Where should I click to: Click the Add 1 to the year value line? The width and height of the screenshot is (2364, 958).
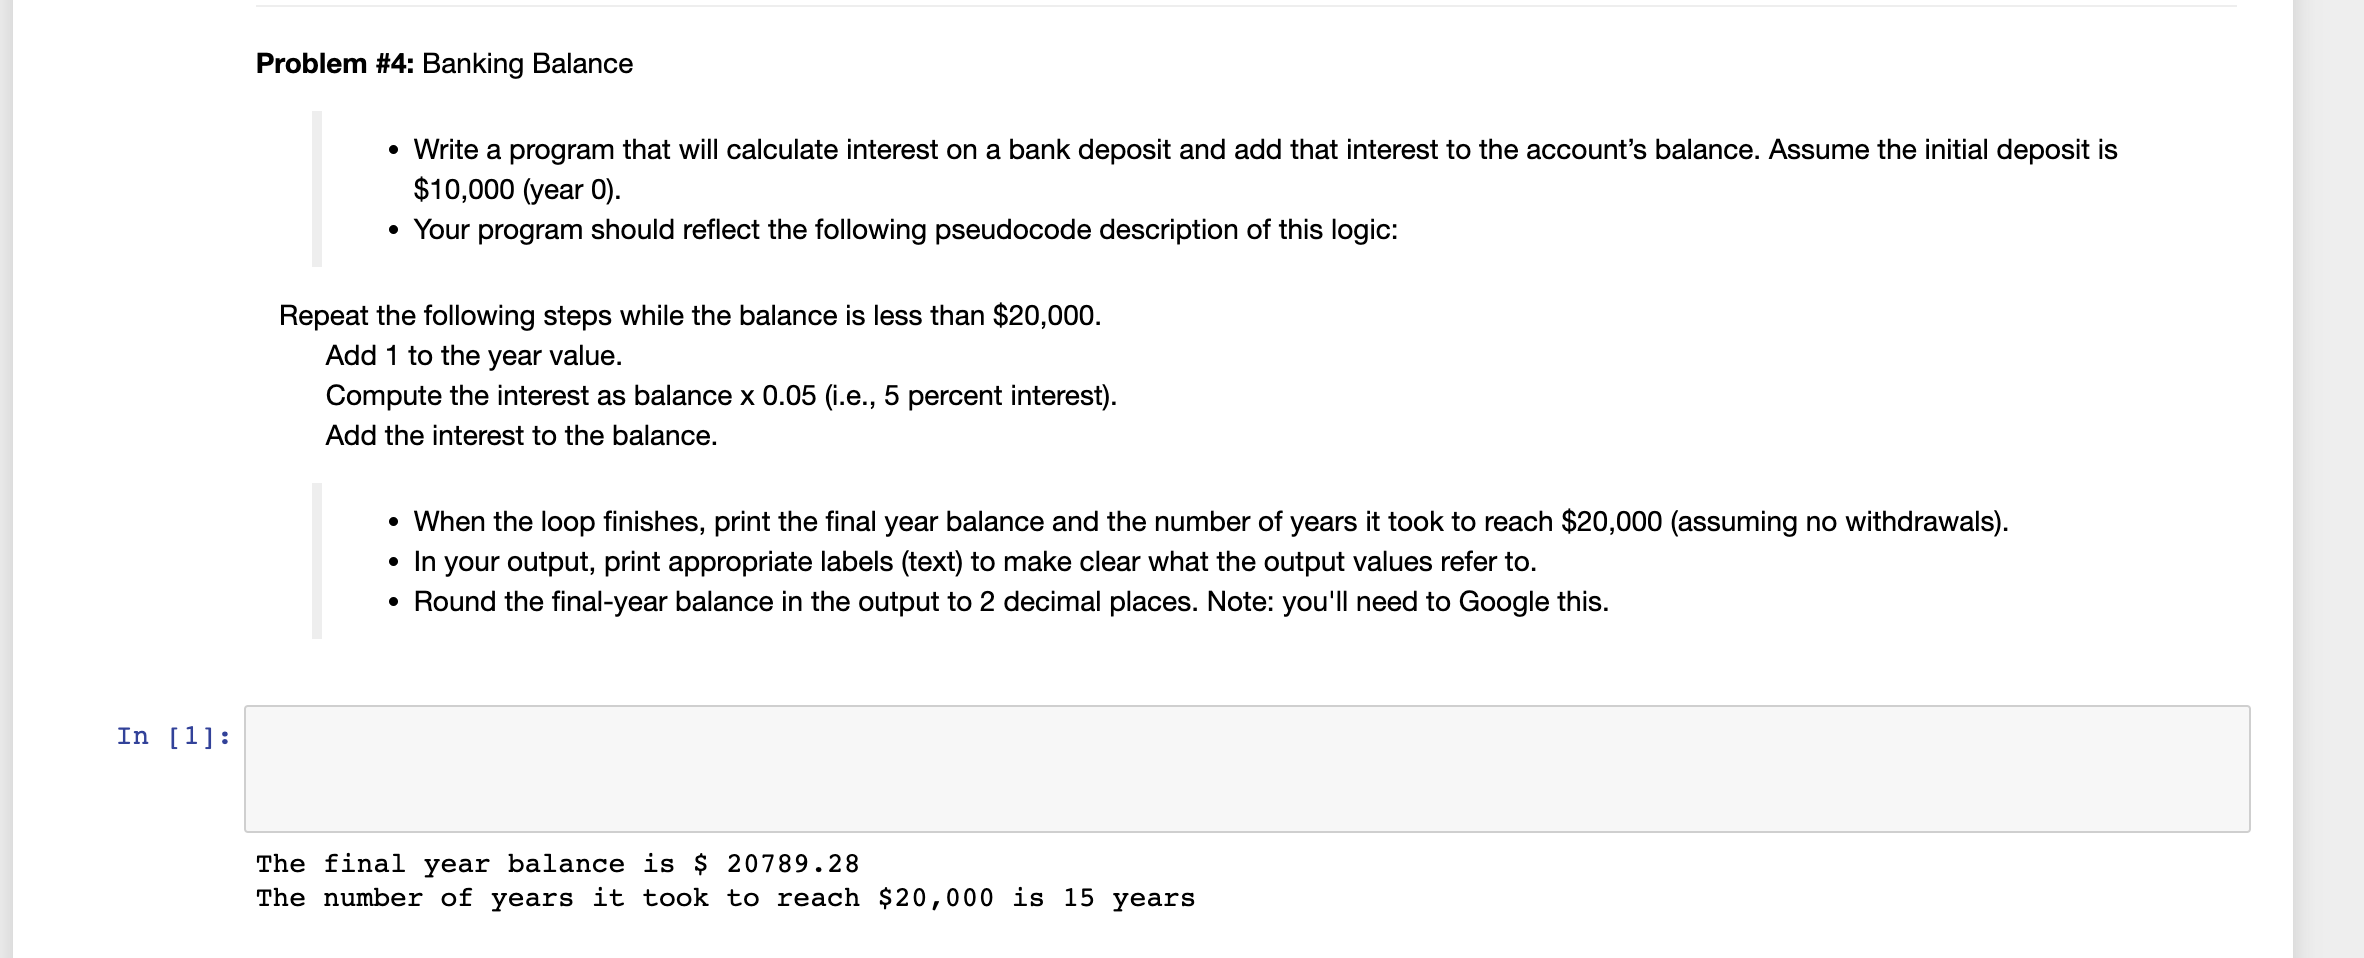(x=472, y=355)
